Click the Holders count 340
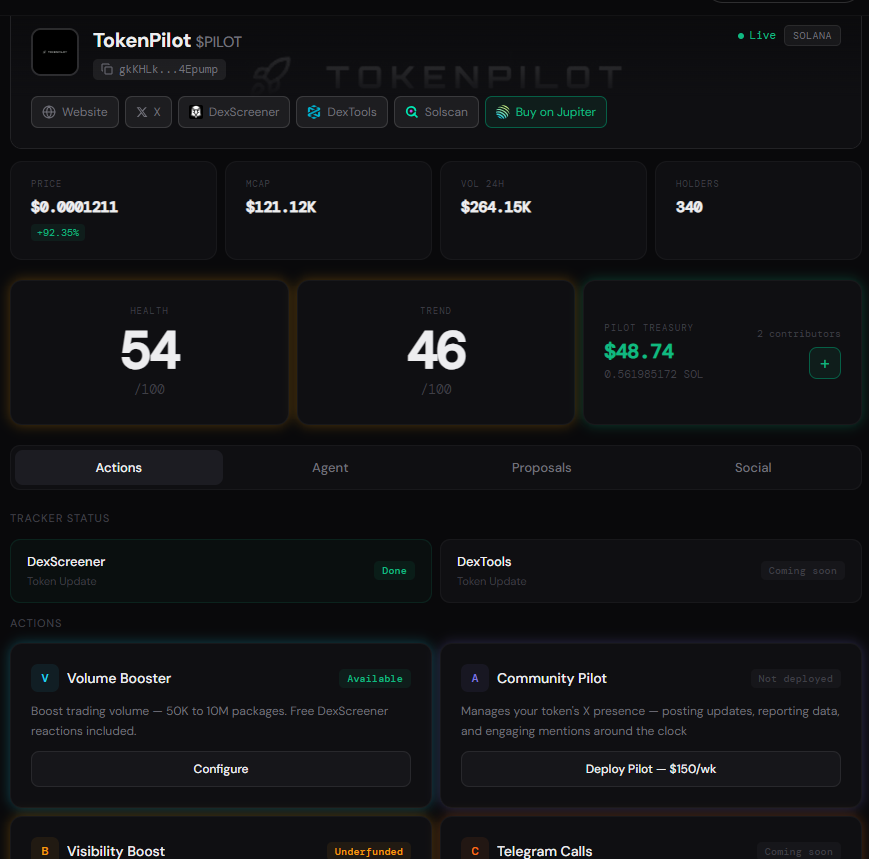The height and width of the screenshot is (859, 869). [689, 207]
